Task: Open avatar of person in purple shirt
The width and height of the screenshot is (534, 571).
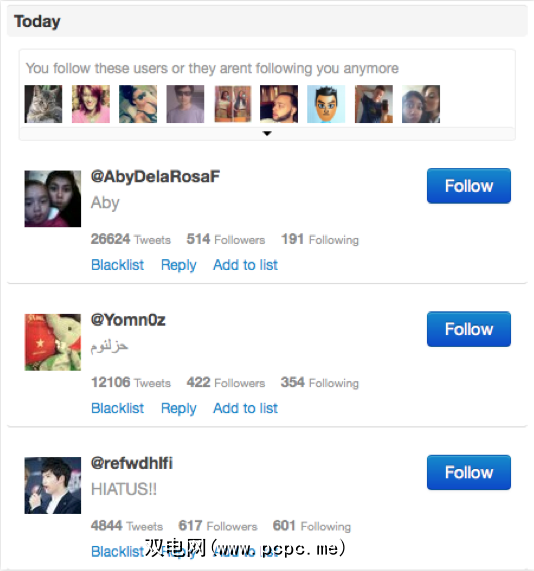Action: (185, 104)
